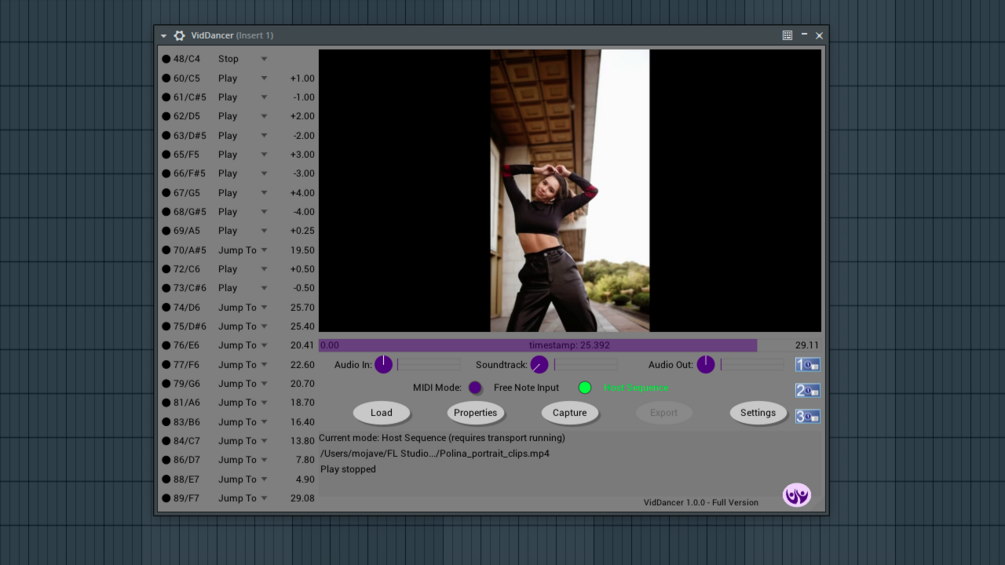Toggle the 83/B6 note indicator dot
The width and height of the screenshot is (1005, 565).
tap(166, 422)
